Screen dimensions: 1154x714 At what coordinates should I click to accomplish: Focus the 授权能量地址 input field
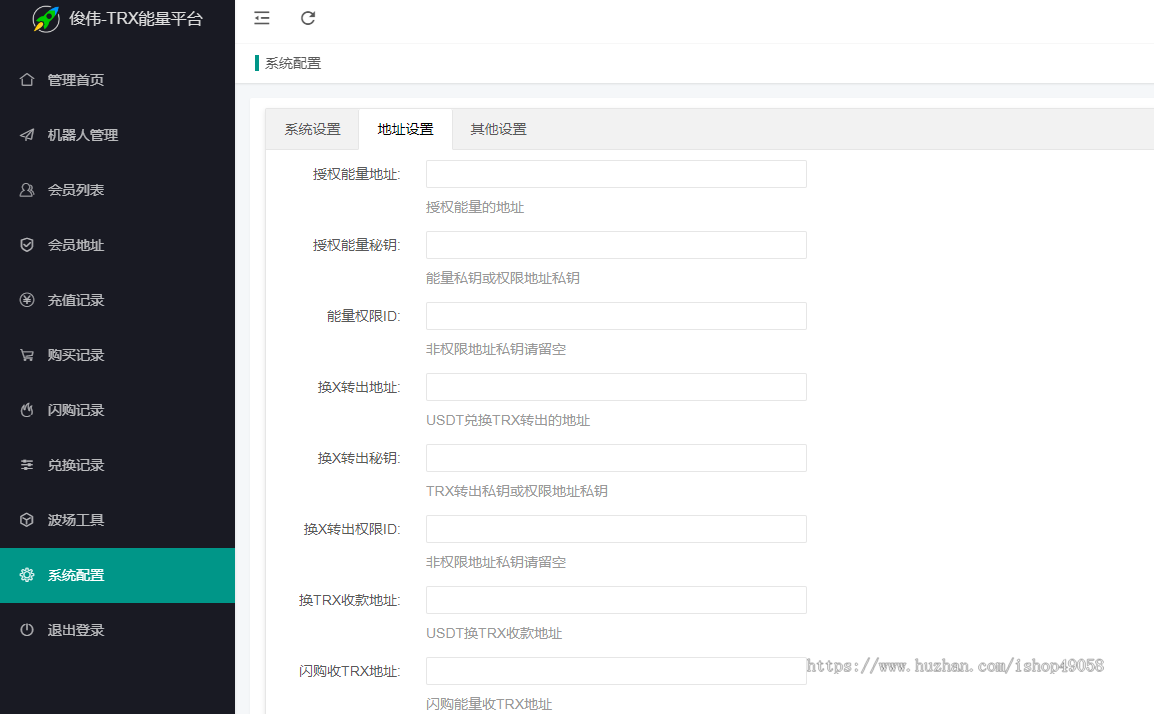[616, 174]
